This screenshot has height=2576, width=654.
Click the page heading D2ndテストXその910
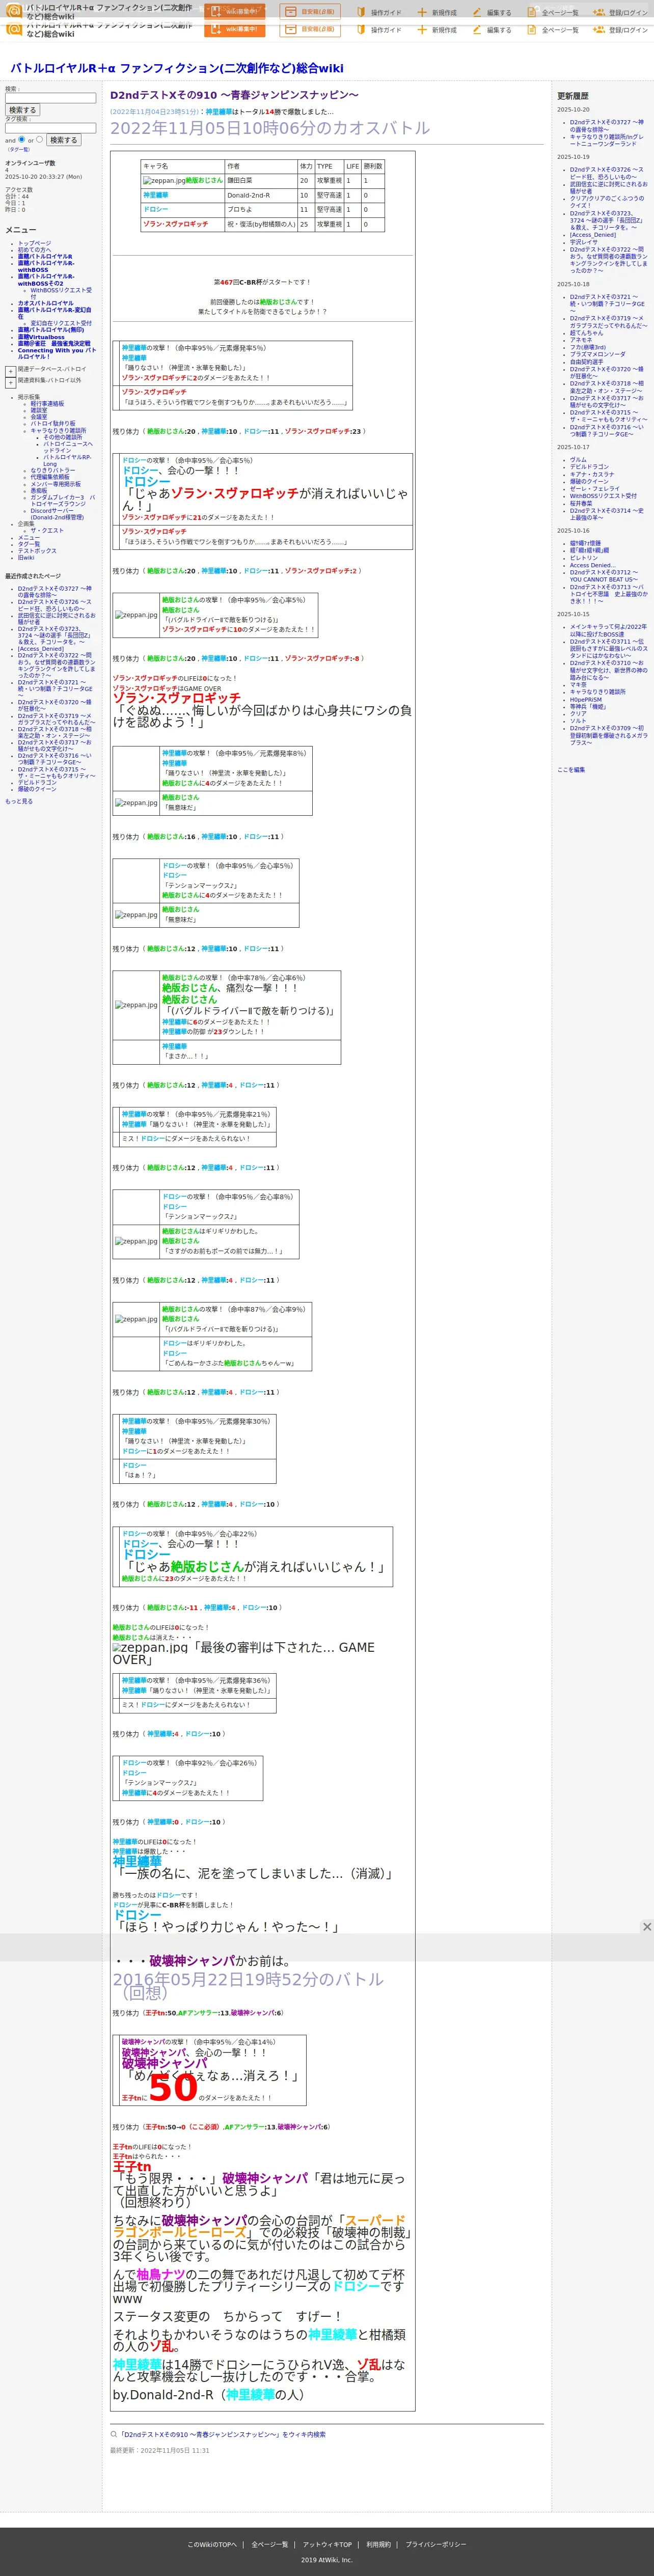pos(234,95)
